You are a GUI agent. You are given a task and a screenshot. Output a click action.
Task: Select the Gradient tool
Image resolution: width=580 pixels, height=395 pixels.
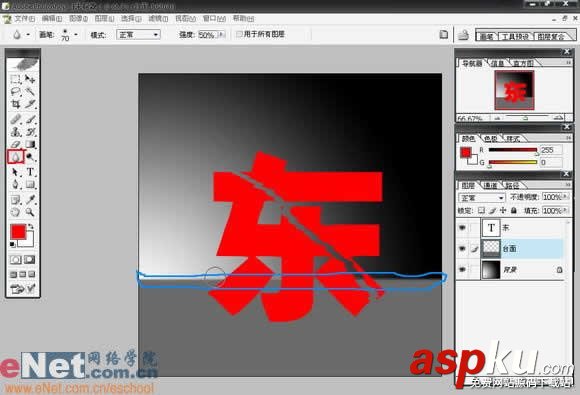tap(30, 144)
